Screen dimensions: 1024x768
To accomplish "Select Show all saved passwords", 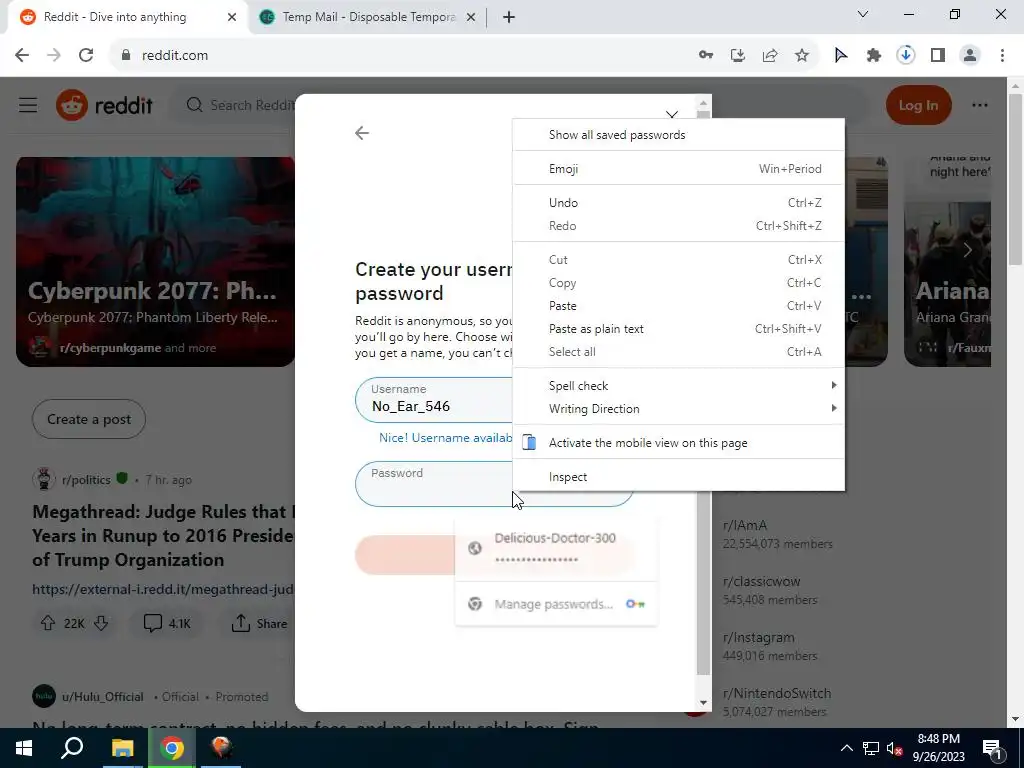I will coord(679,135).
